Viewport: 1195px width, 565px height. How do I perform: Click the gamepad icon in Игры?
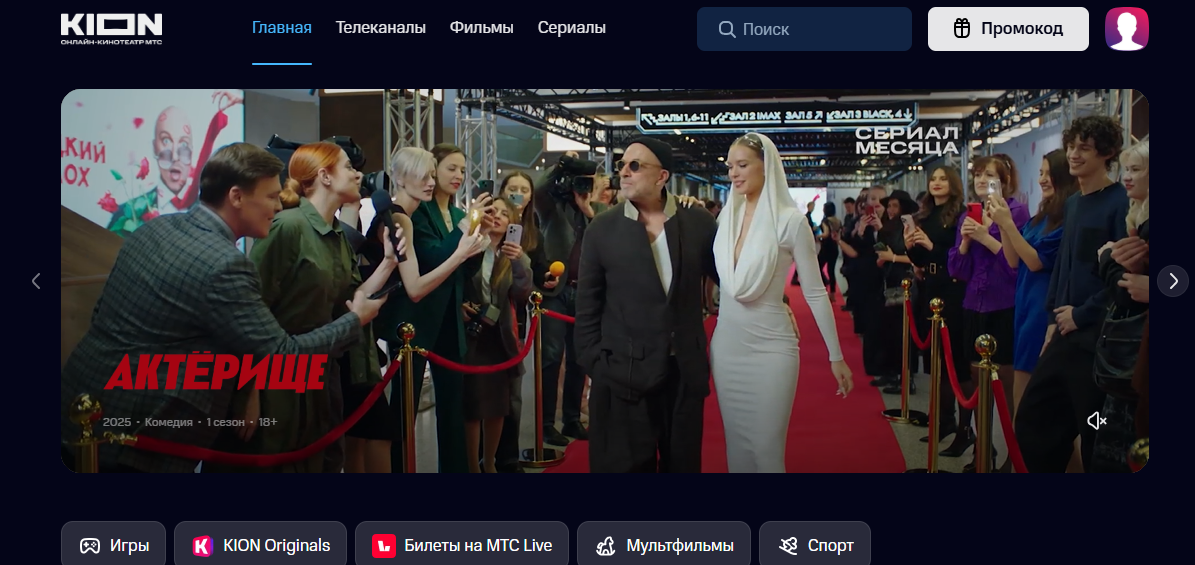click(90, 546)
